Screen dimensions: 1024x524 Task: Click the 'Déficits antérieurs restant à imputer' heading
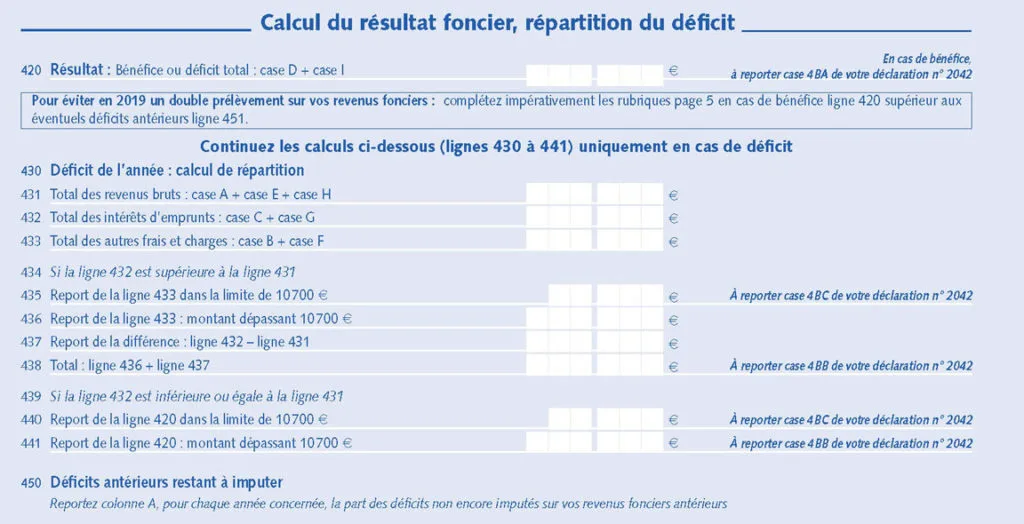point(167,483)
